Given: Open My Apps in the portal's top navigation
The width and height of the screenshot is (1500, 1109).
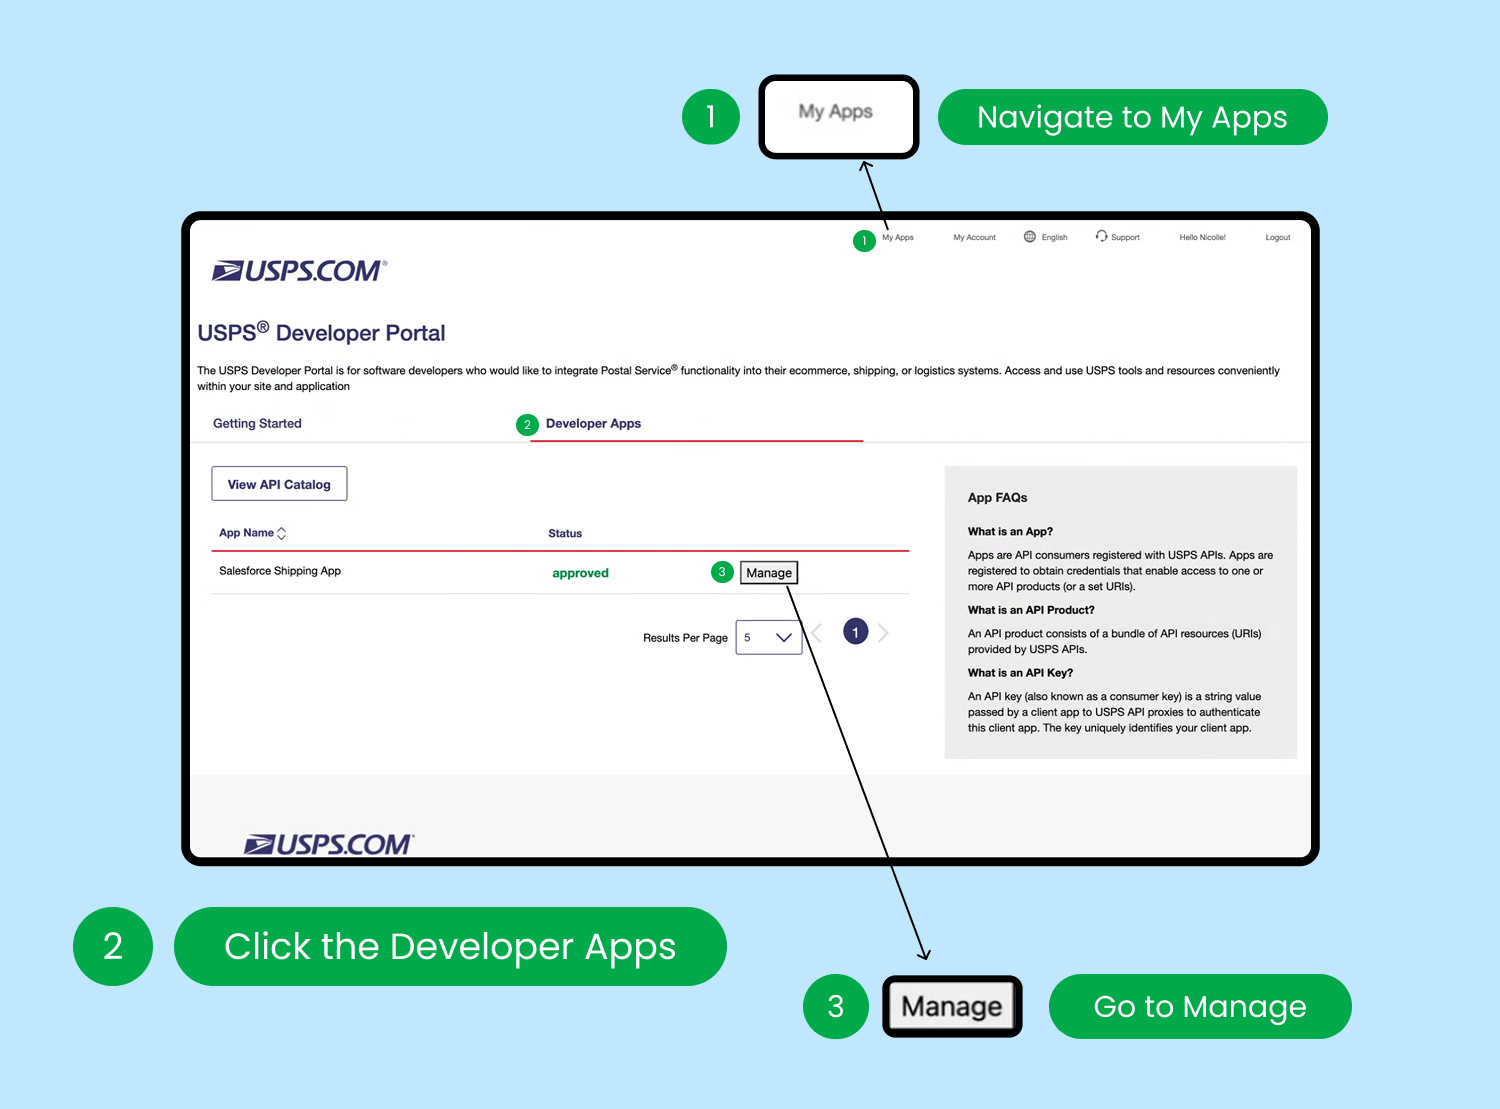Looking at the screenshot, I should point(898,238).
